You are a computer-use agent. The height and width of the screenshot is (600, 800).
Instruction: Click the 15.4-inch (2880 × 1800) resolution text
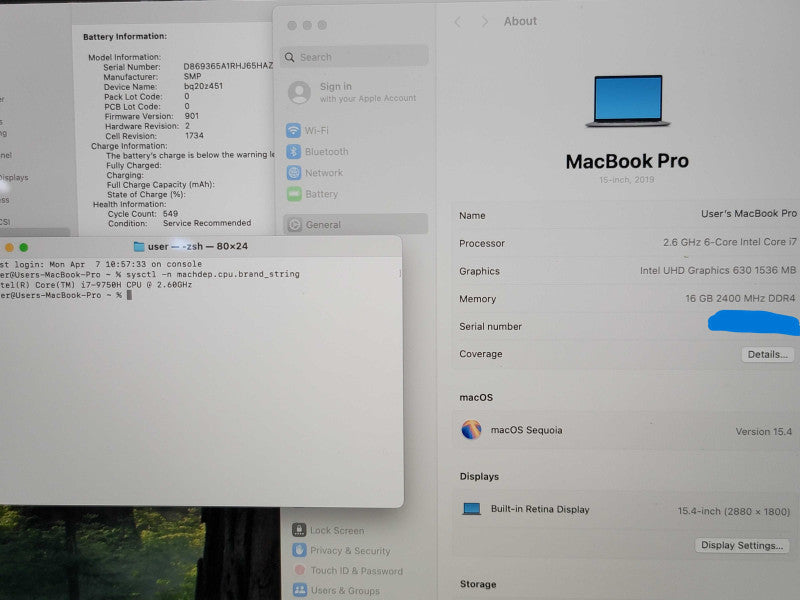coord(734,511)
